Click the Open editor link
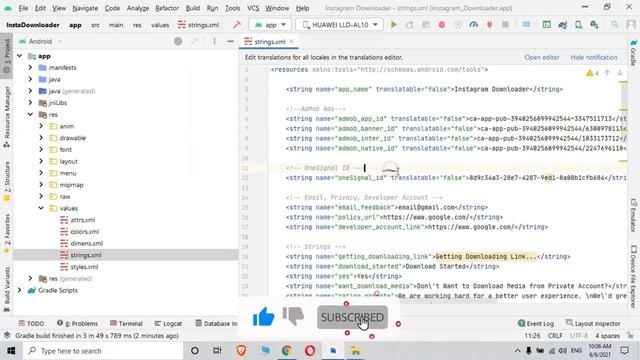 [x=542, y=57]
